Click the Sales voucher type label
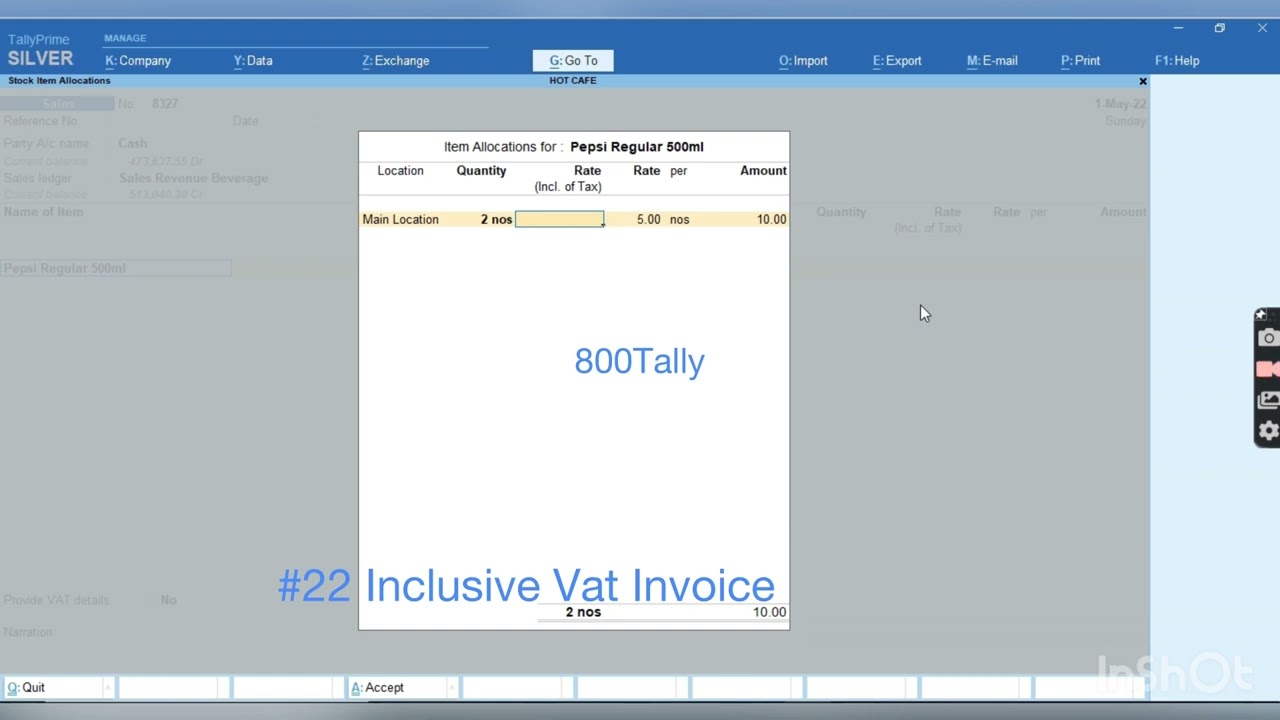 tap(58, 104)
